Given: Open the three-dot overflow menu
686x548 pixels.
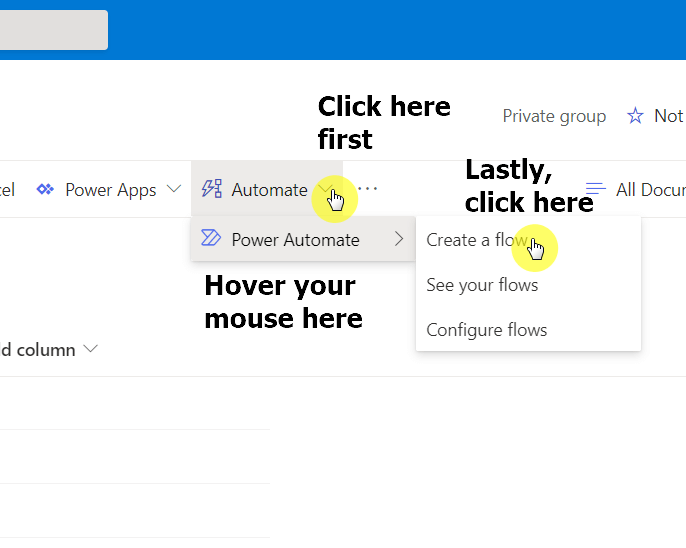Looking at the screenshot, I should [368, 189].
